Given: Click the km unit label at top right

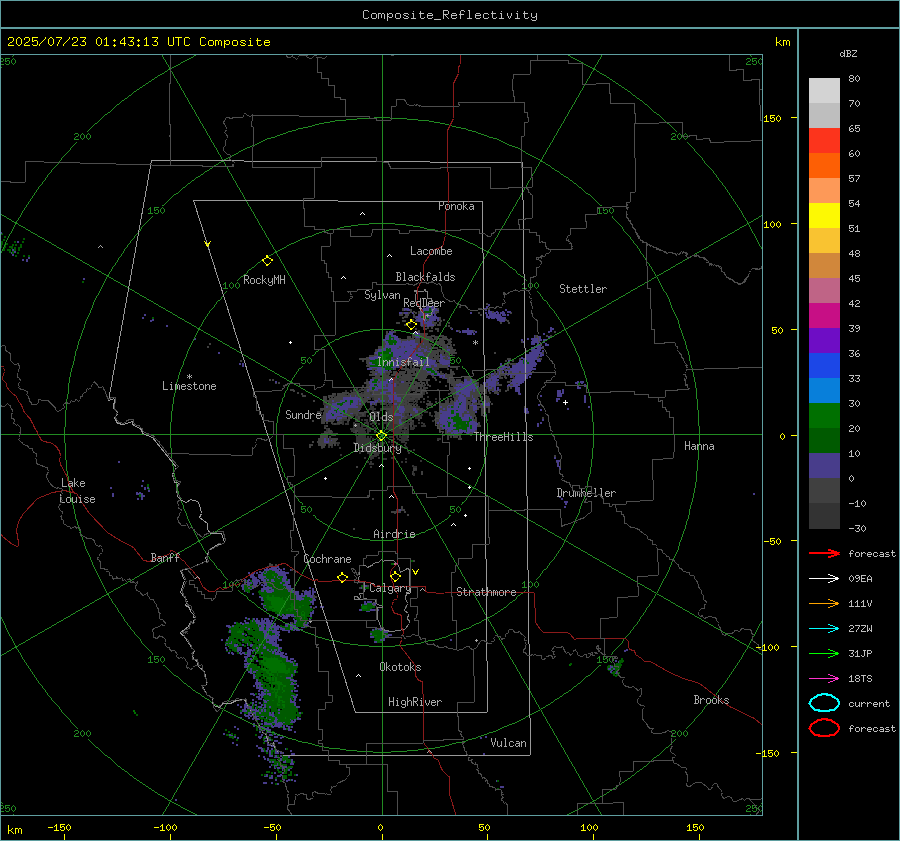Looking at the screenshot, I should 782,42.
